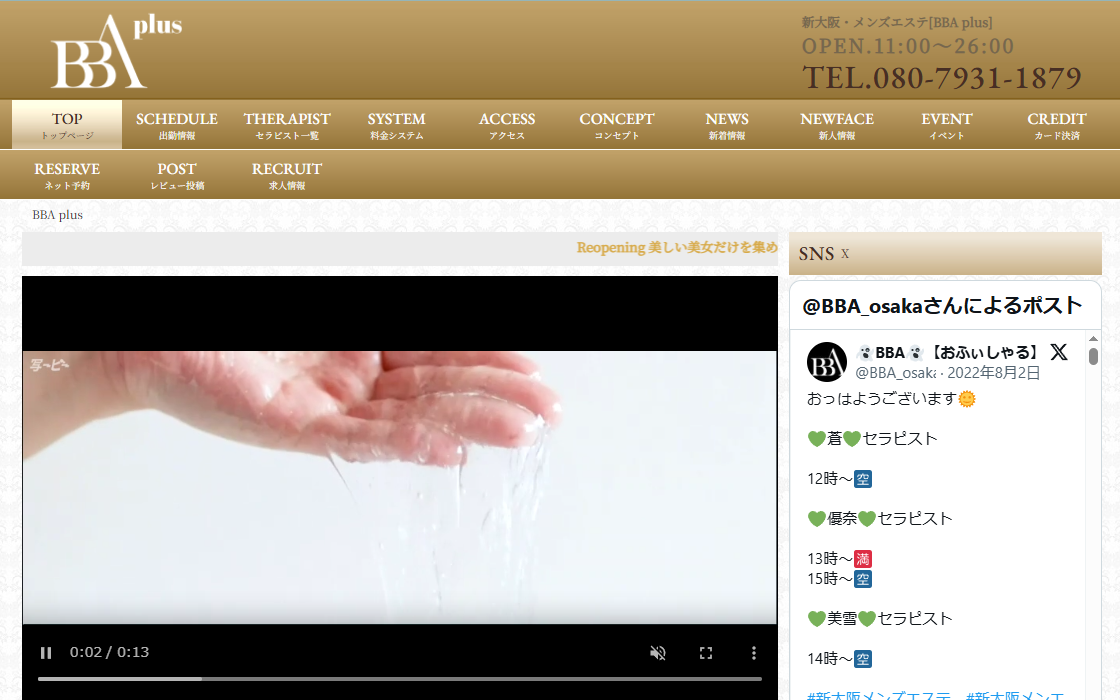
Task: Click the OPEN.11:00～26:00 hours text
Action: (908, 46)
